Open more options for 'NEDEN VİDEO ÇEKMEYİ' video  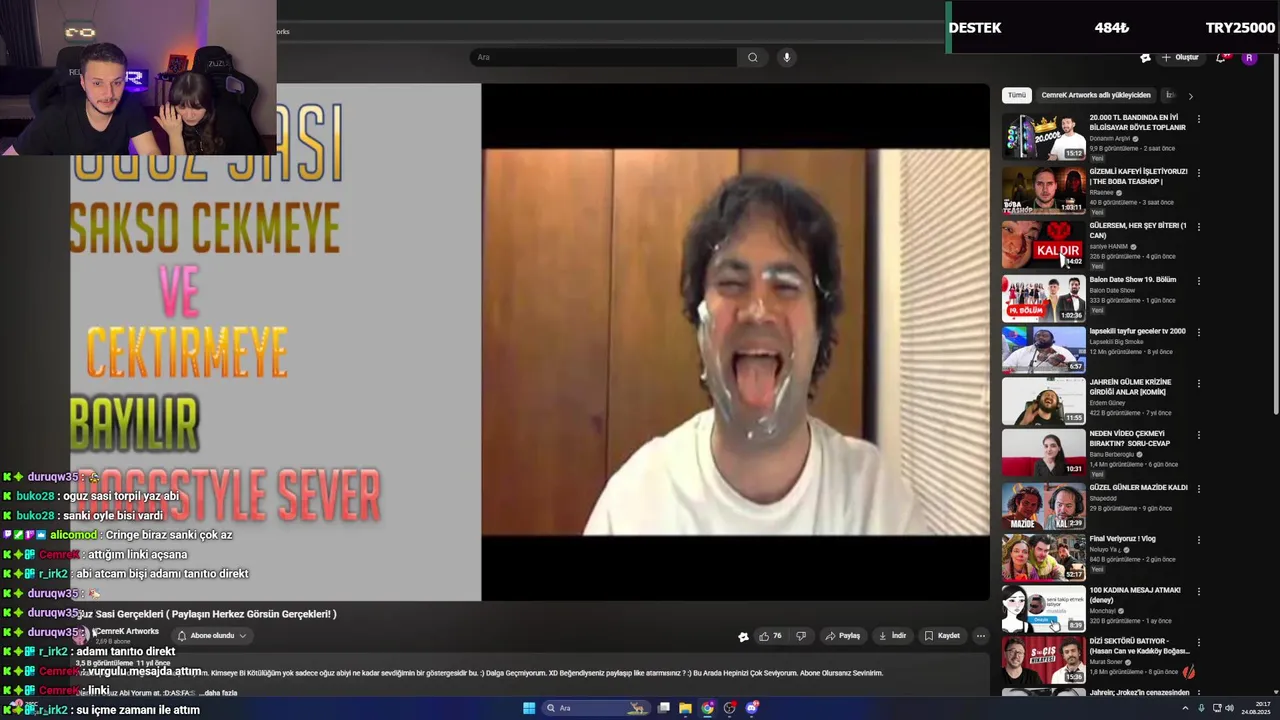(x=1198, y=436)
